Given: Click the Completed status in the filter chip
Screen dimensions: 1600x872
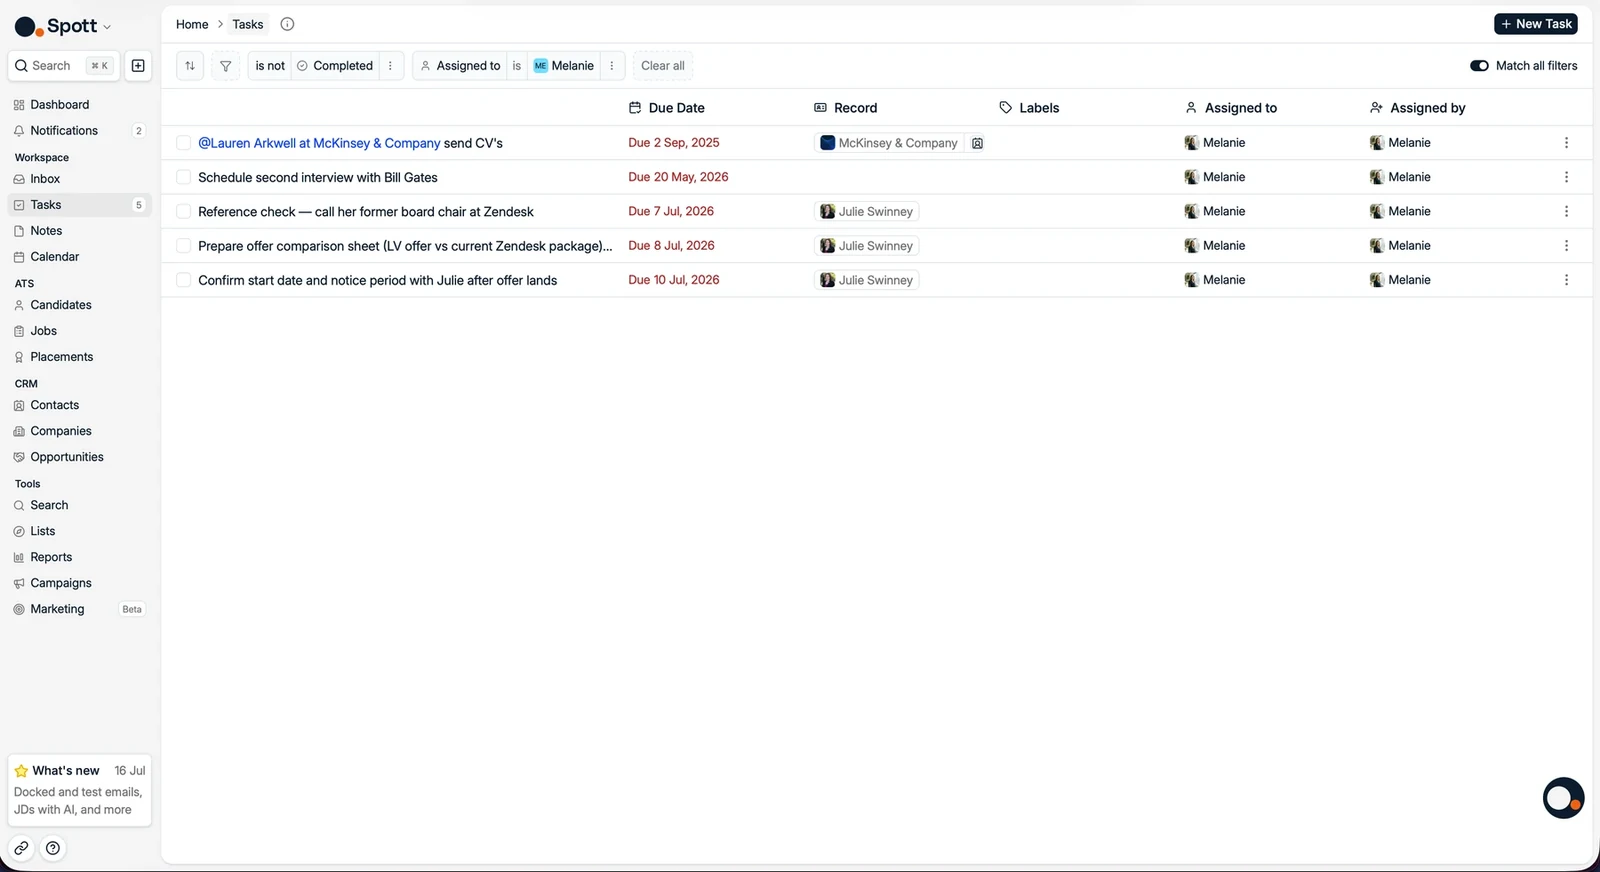Looking at the screenshot, I should (335, 66).
